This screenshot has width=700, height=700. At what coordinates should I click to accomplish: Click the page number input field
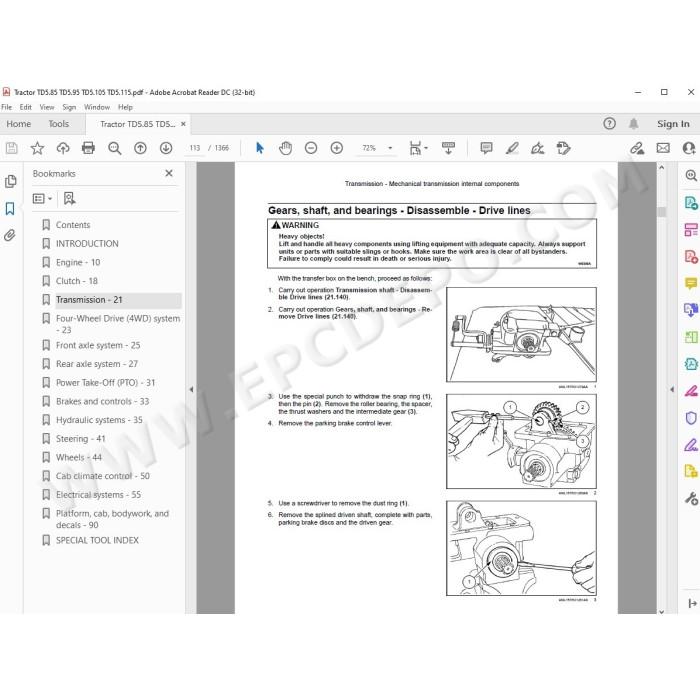[x=195, y=148]
